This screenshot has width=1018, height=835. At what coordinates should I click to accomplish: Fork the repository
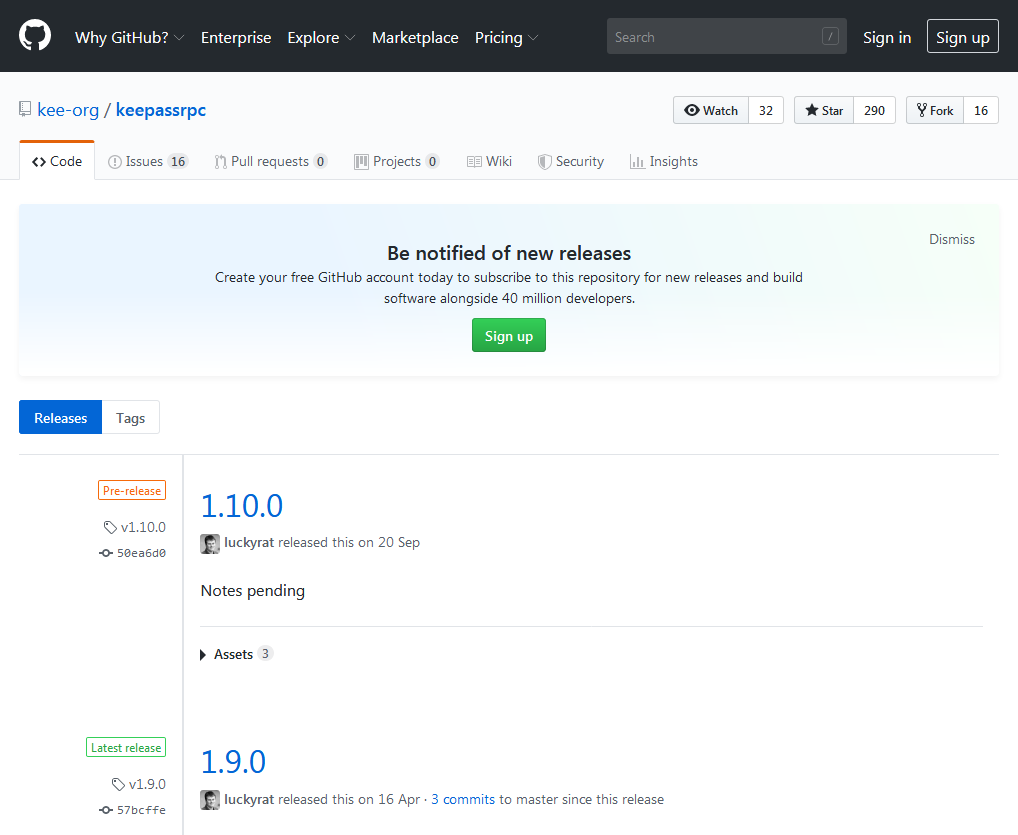(x=935, y=110)
